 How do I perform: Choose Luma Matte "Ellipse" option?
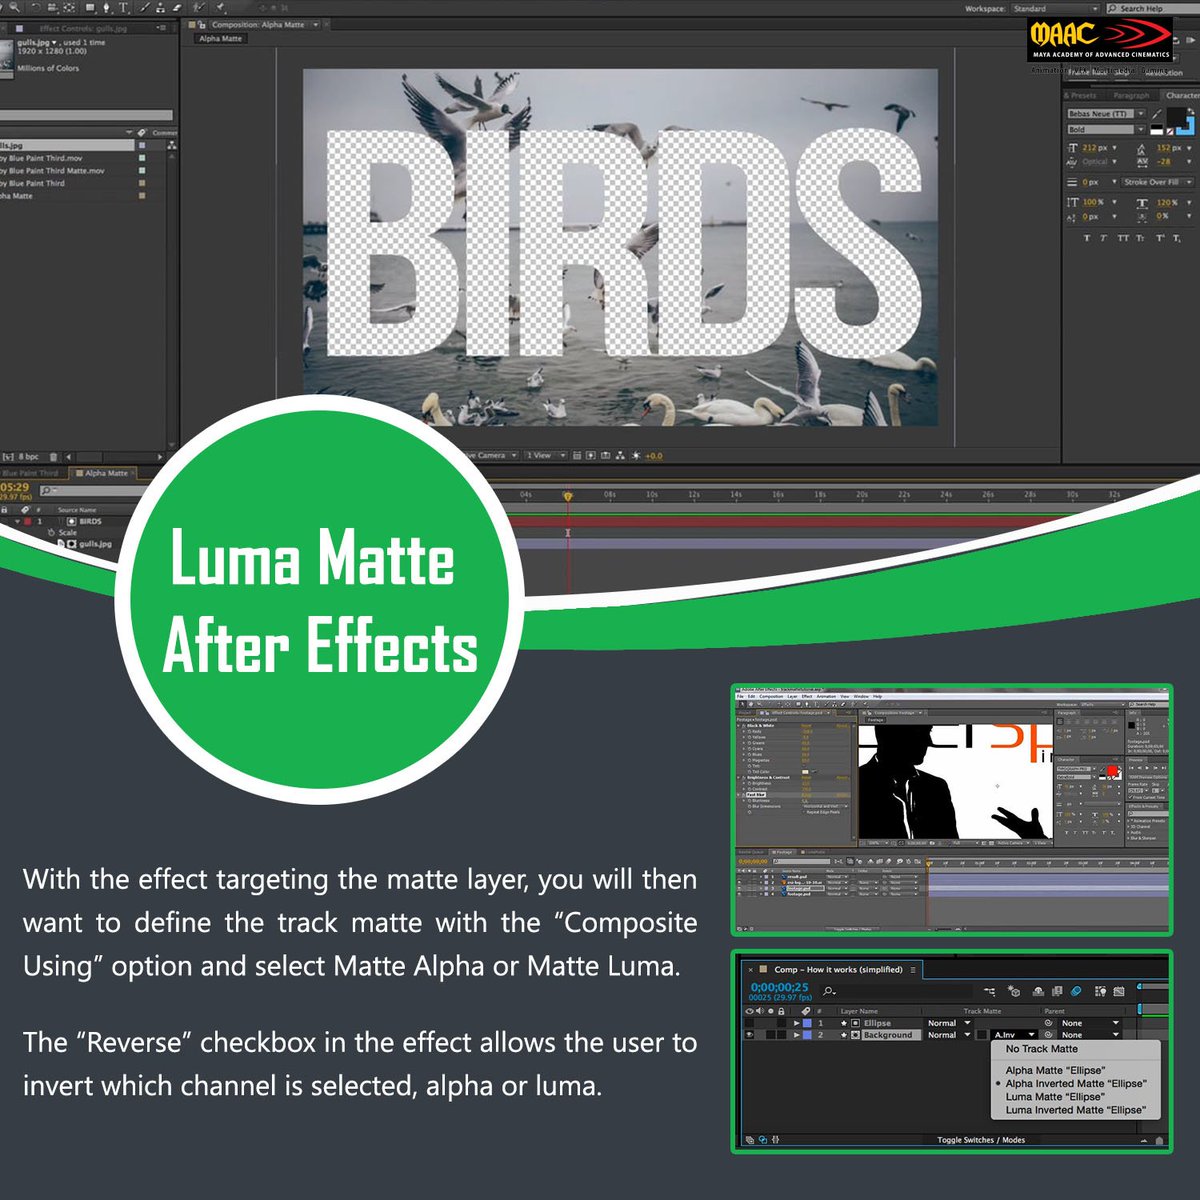click(1055, 1096)
